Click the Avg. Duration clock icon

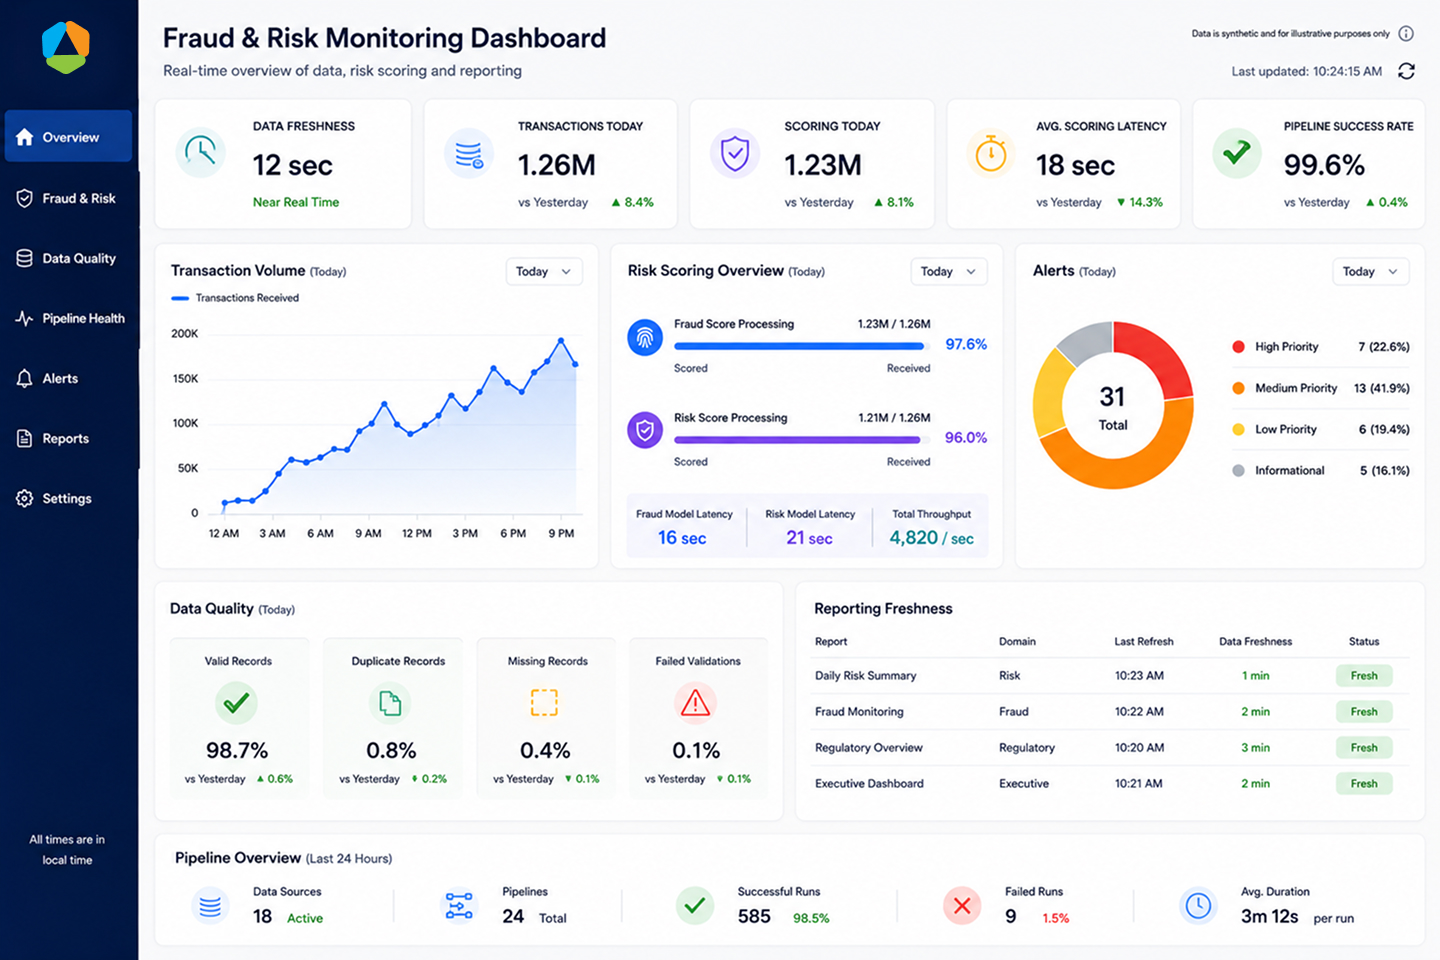point(1198,906)
